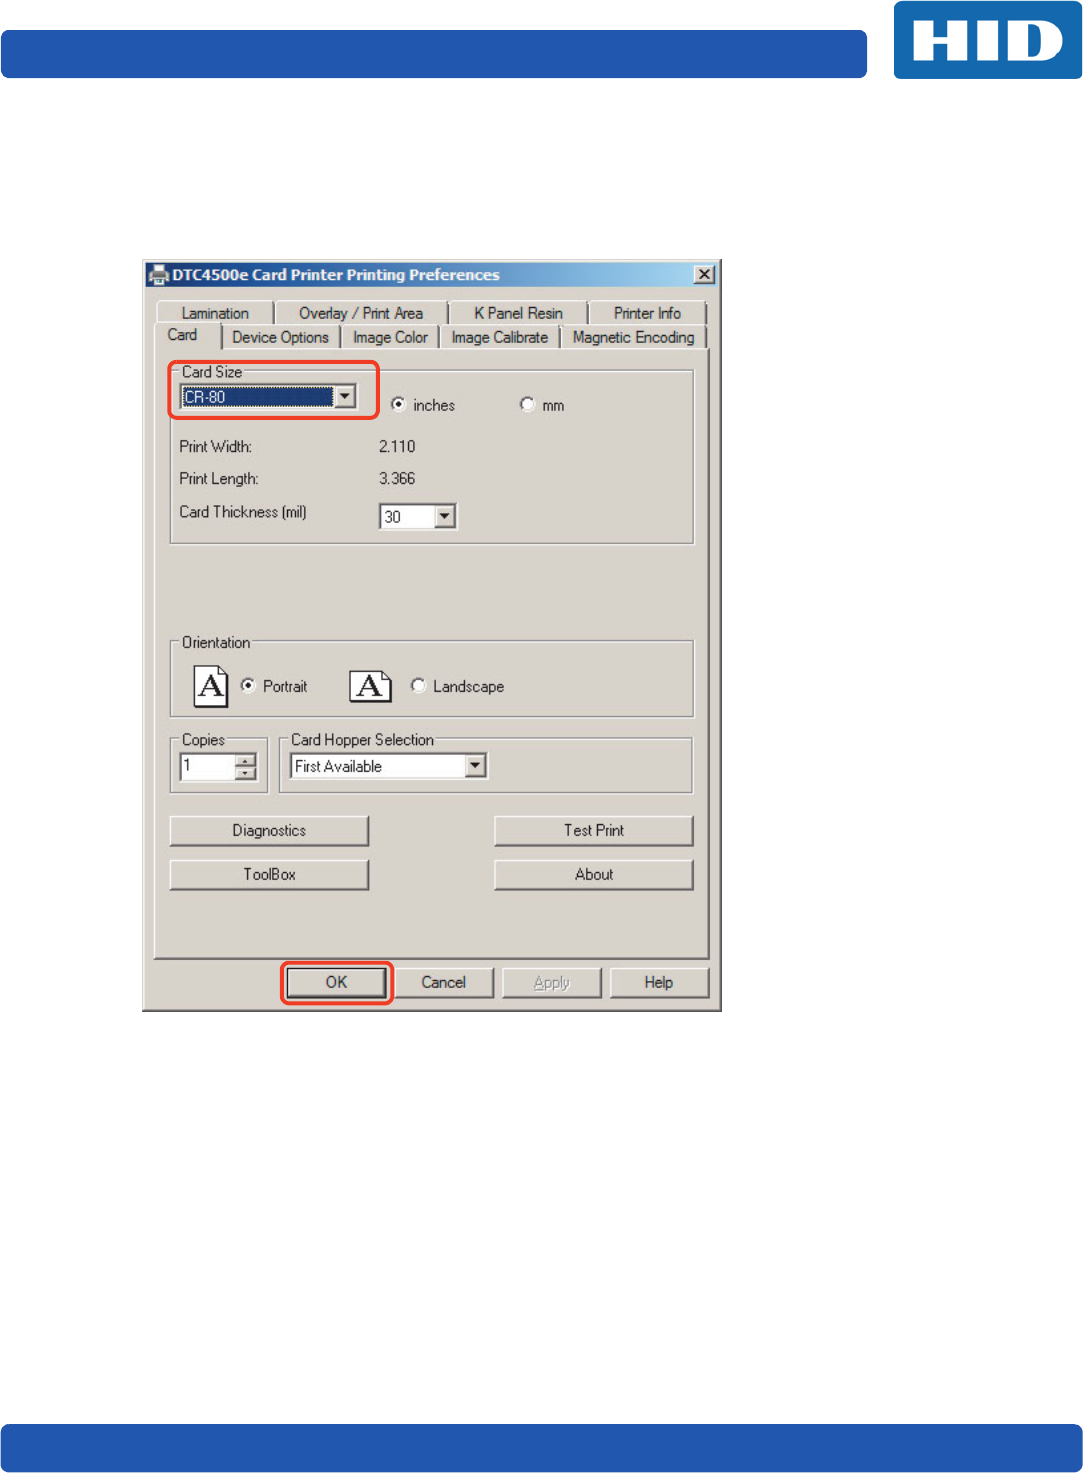Choose Portrait orientation

coord(248,686)
